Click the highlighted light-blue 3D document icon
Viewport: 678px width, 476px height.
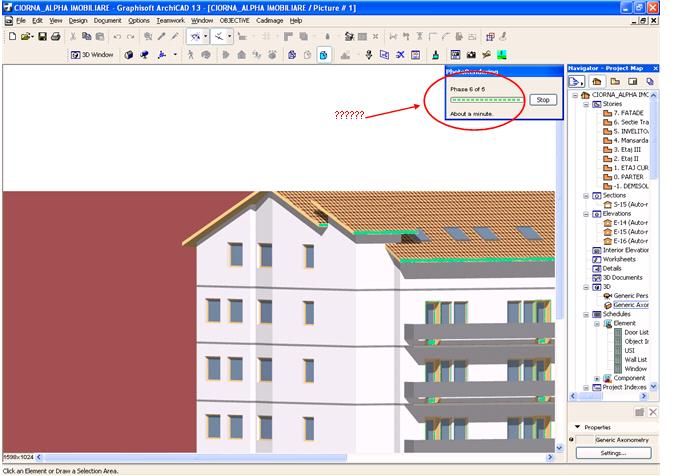click(323, 55)
